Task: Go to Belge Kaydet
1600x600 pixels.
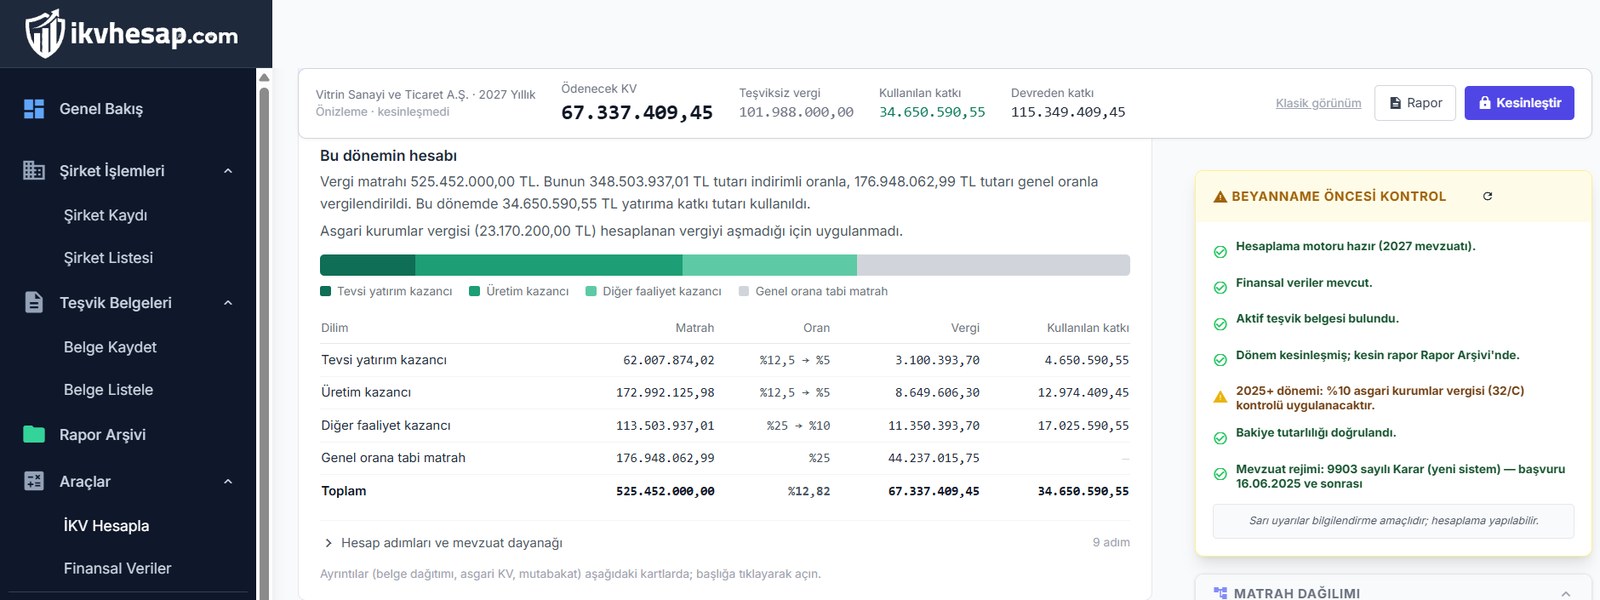Action: click(x=110, y=347)
